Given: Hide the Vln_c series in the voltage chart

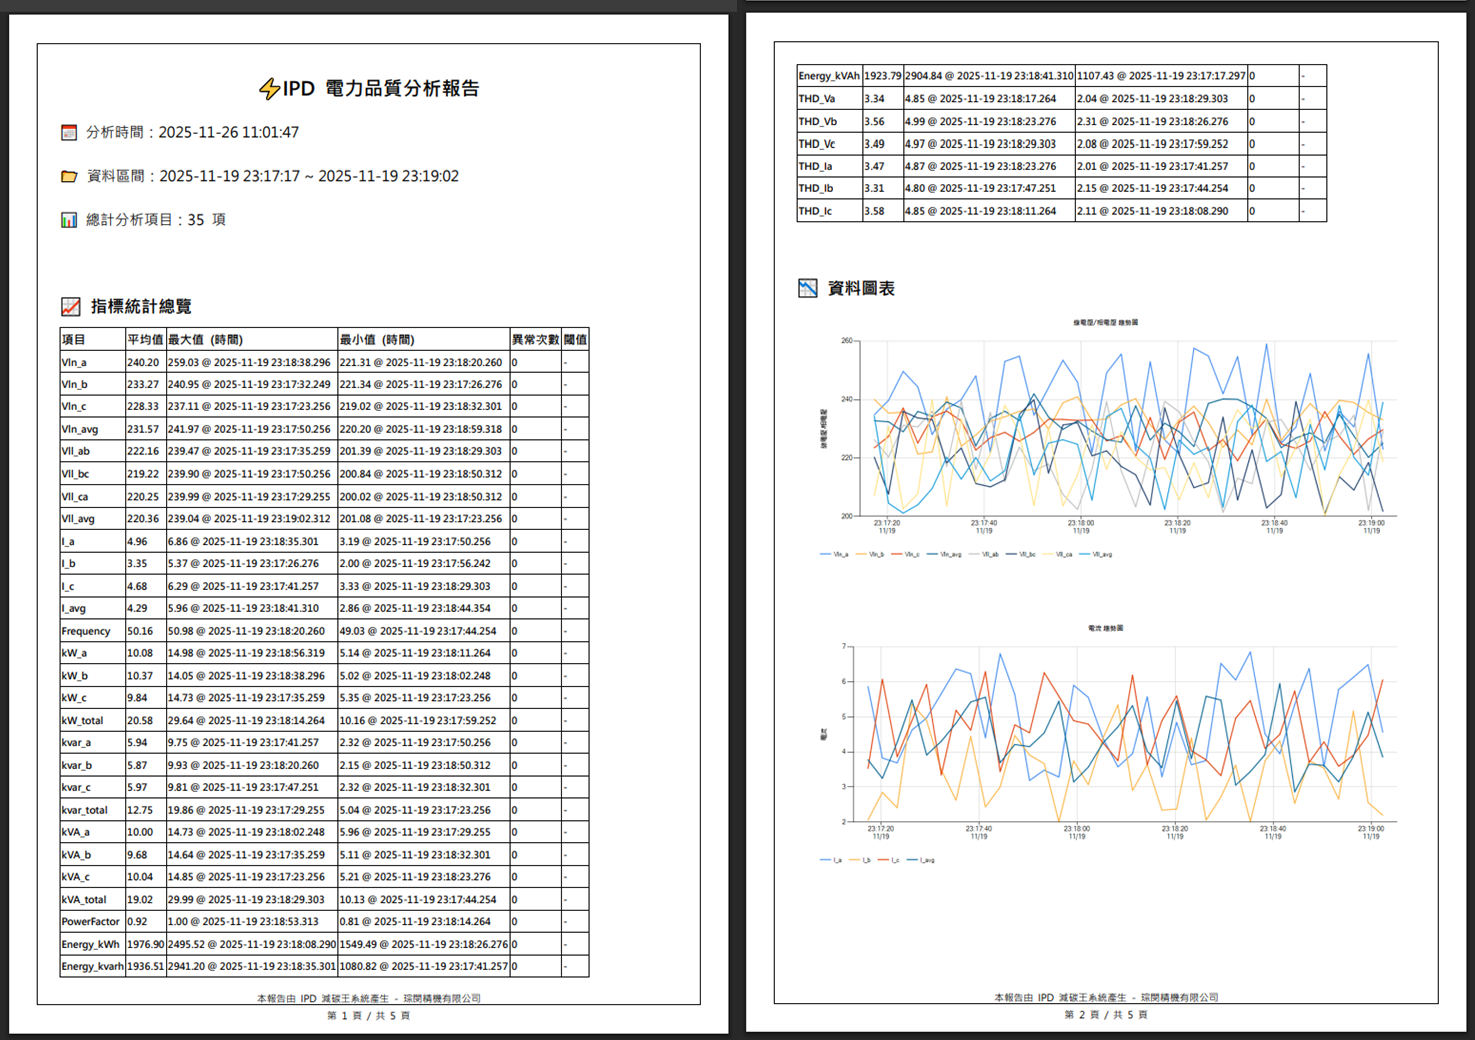Looking at the screenshot, I should click(895, 553).
